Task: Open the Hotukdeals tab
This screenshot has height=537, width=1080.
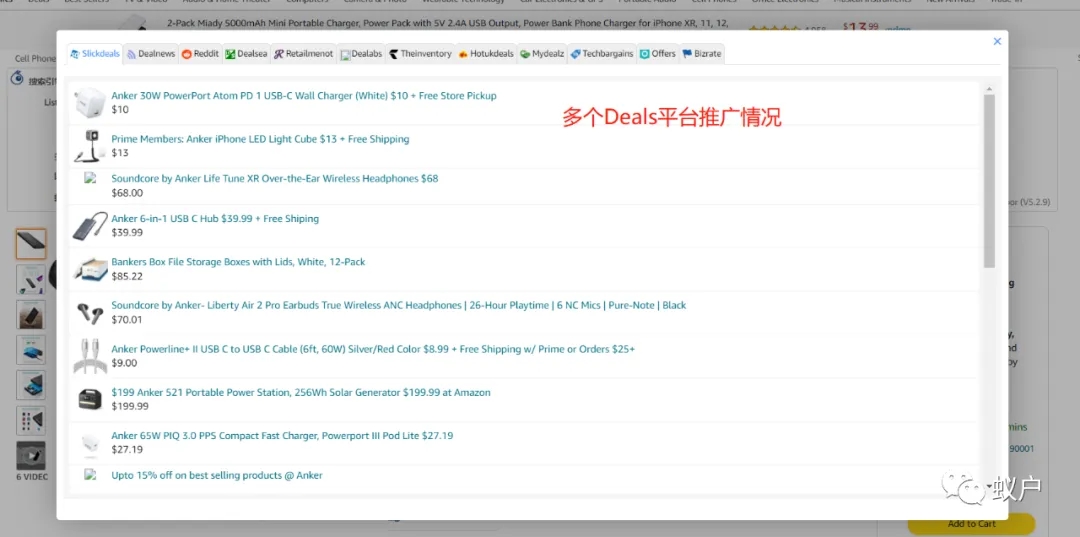Action: [486, 54]
